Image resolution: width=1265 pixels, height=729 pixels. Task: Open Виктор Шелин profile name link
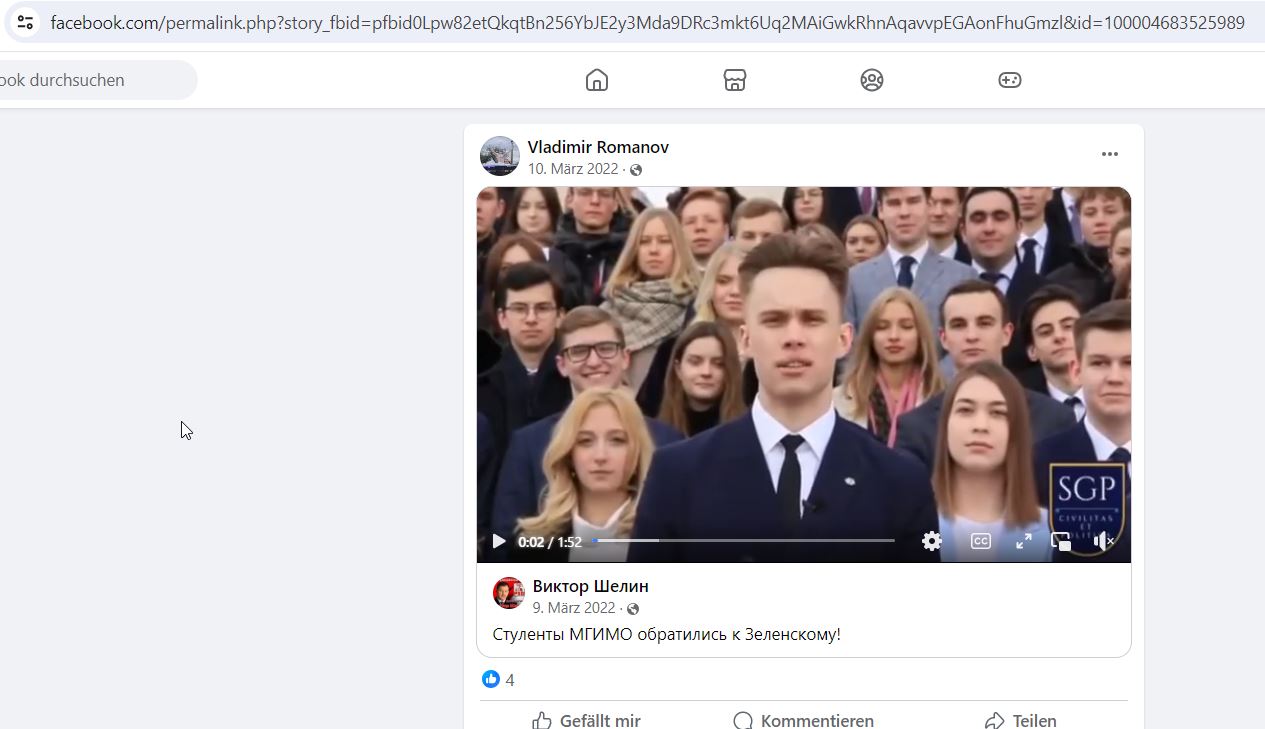pyautogui.click(x=590, y=586)
